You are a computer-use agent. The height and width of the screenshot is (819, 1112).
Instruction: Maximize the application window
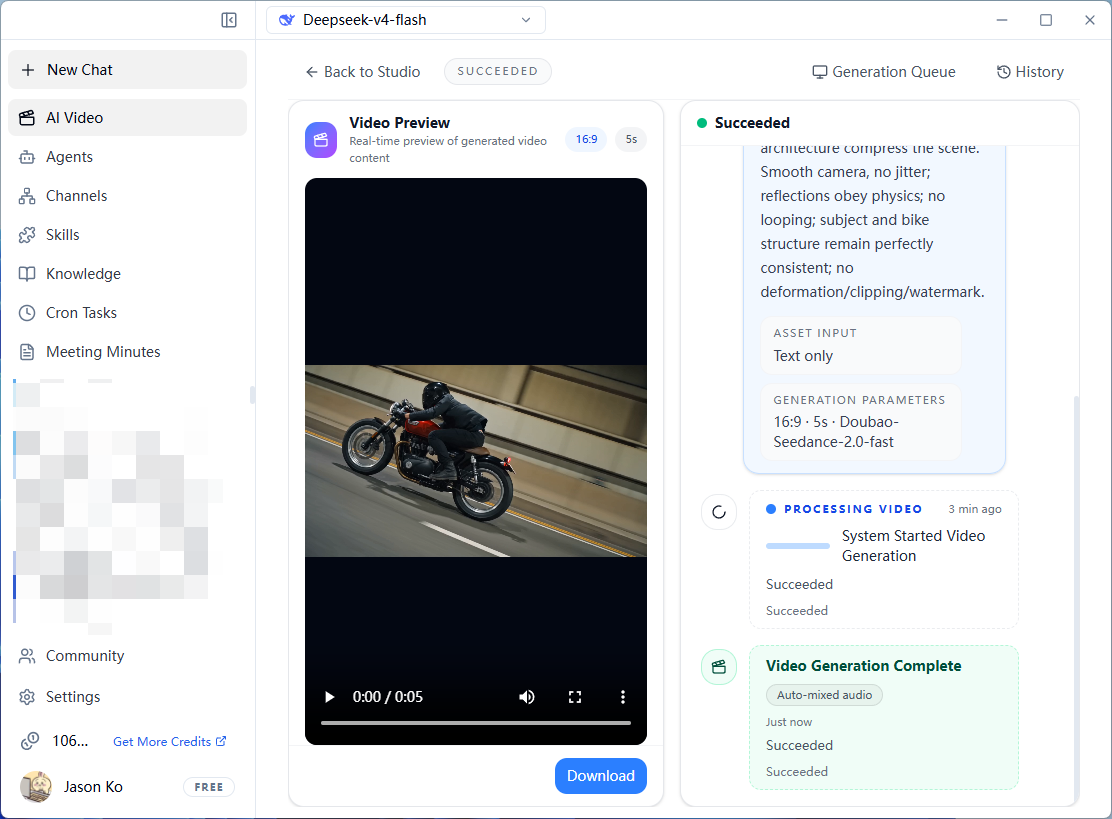1046,20
